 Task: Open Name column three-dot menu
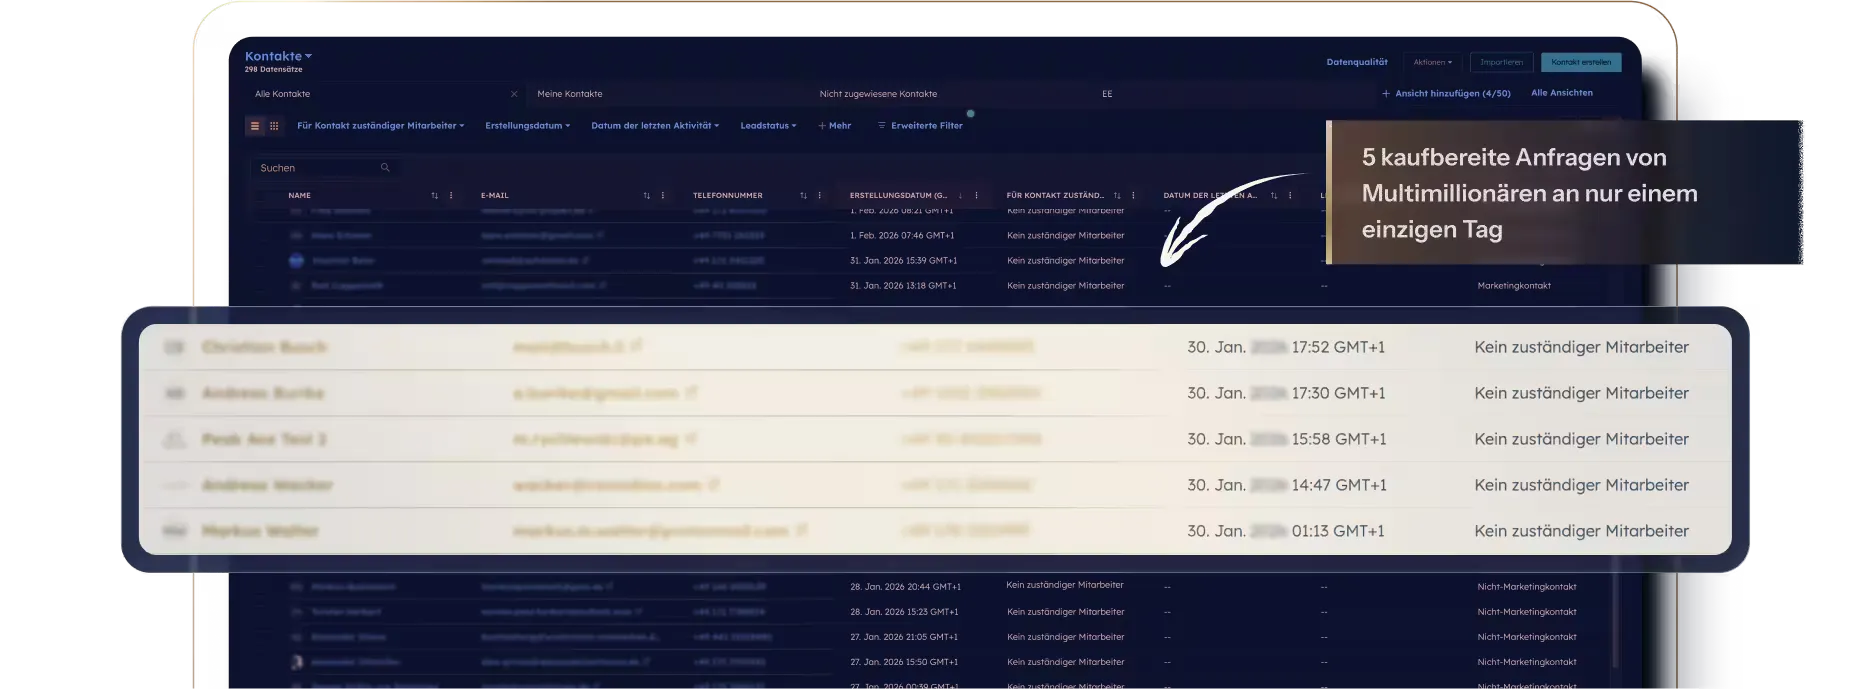[451, 196]
